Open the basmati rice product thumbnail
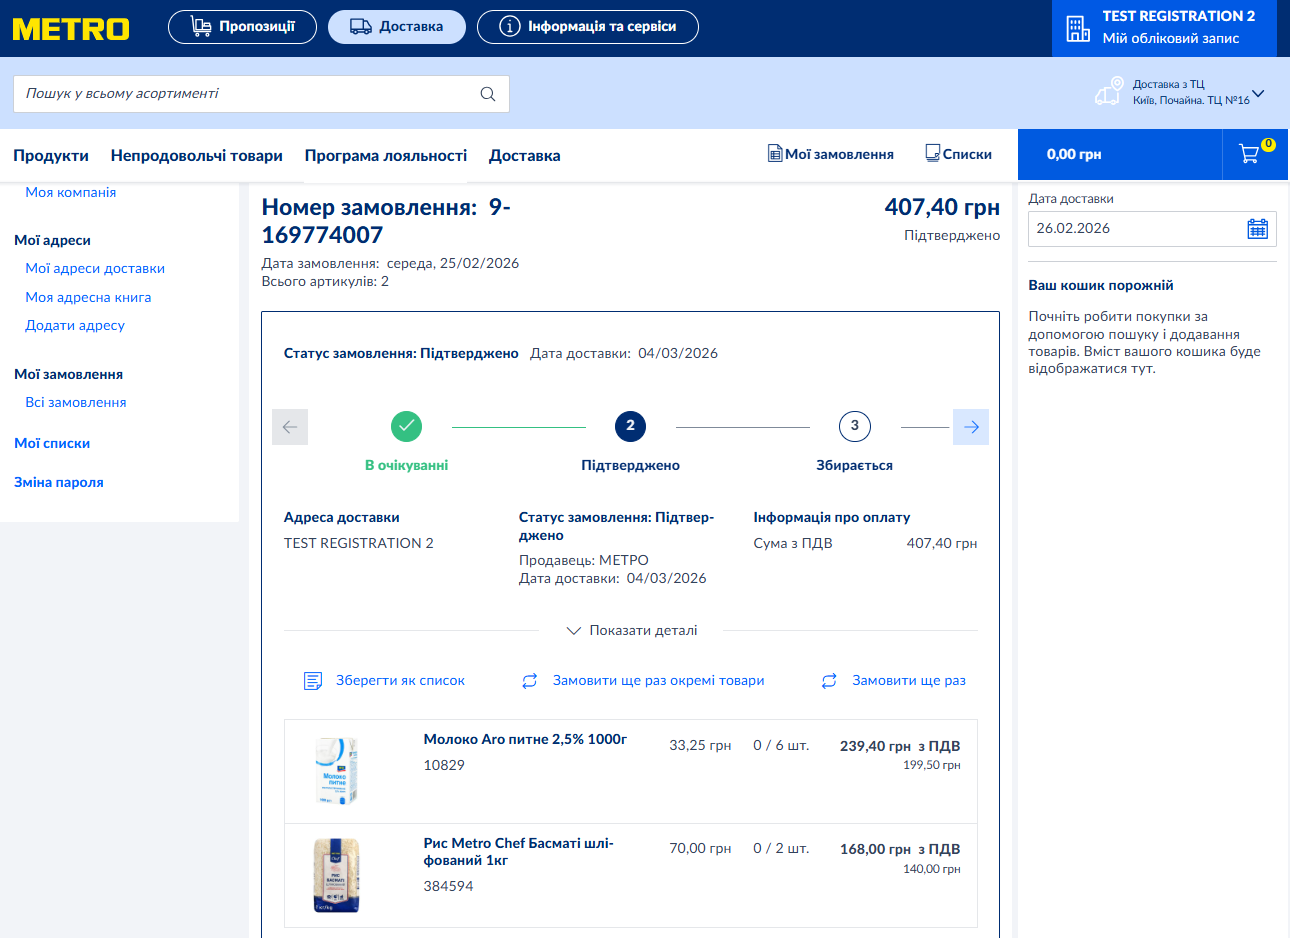The width and height of the screenshot is (1290, 938). coord(337,875)
